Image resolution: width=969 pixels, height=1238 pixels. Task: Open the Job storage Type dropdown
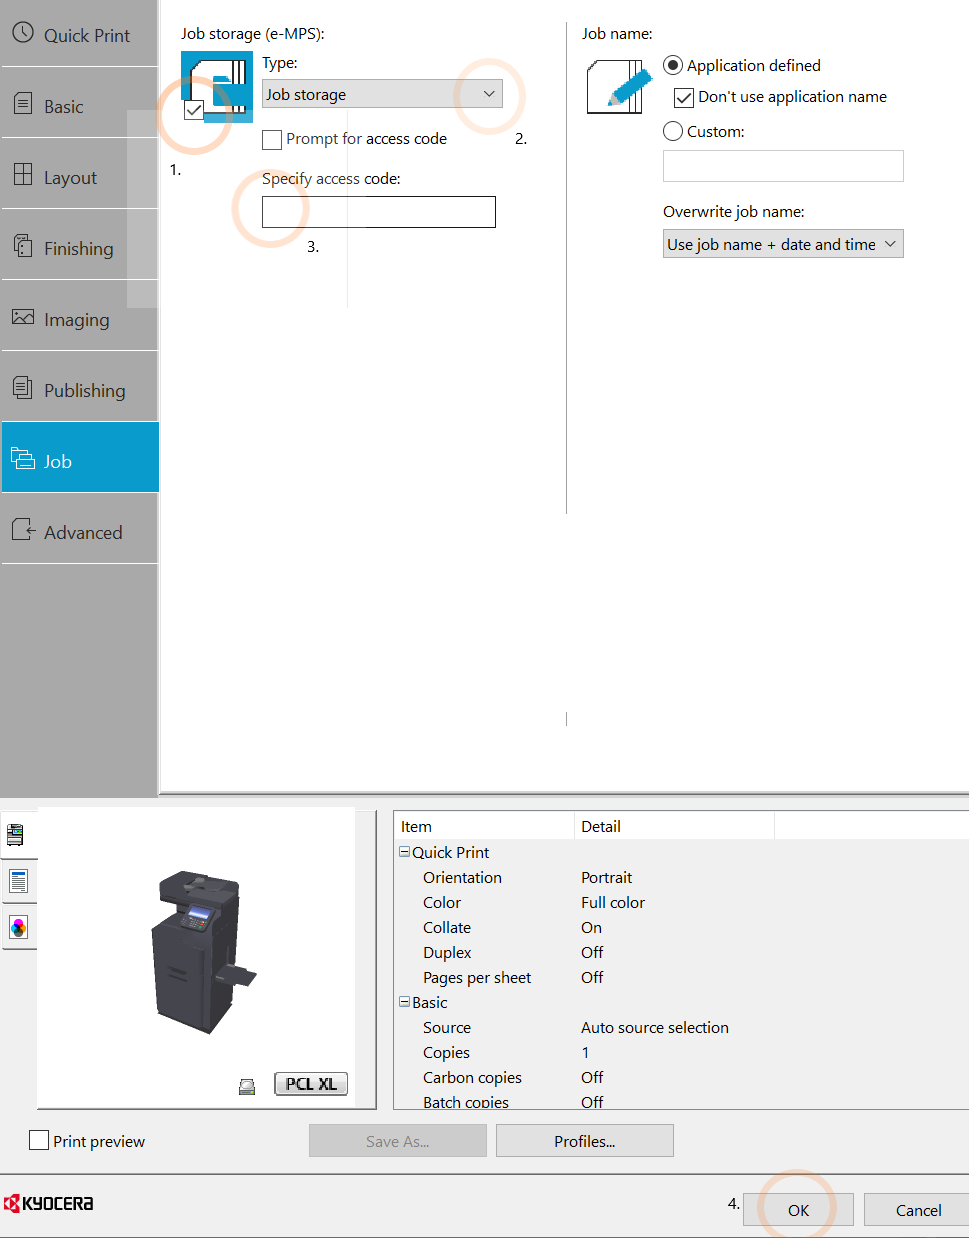382,94
